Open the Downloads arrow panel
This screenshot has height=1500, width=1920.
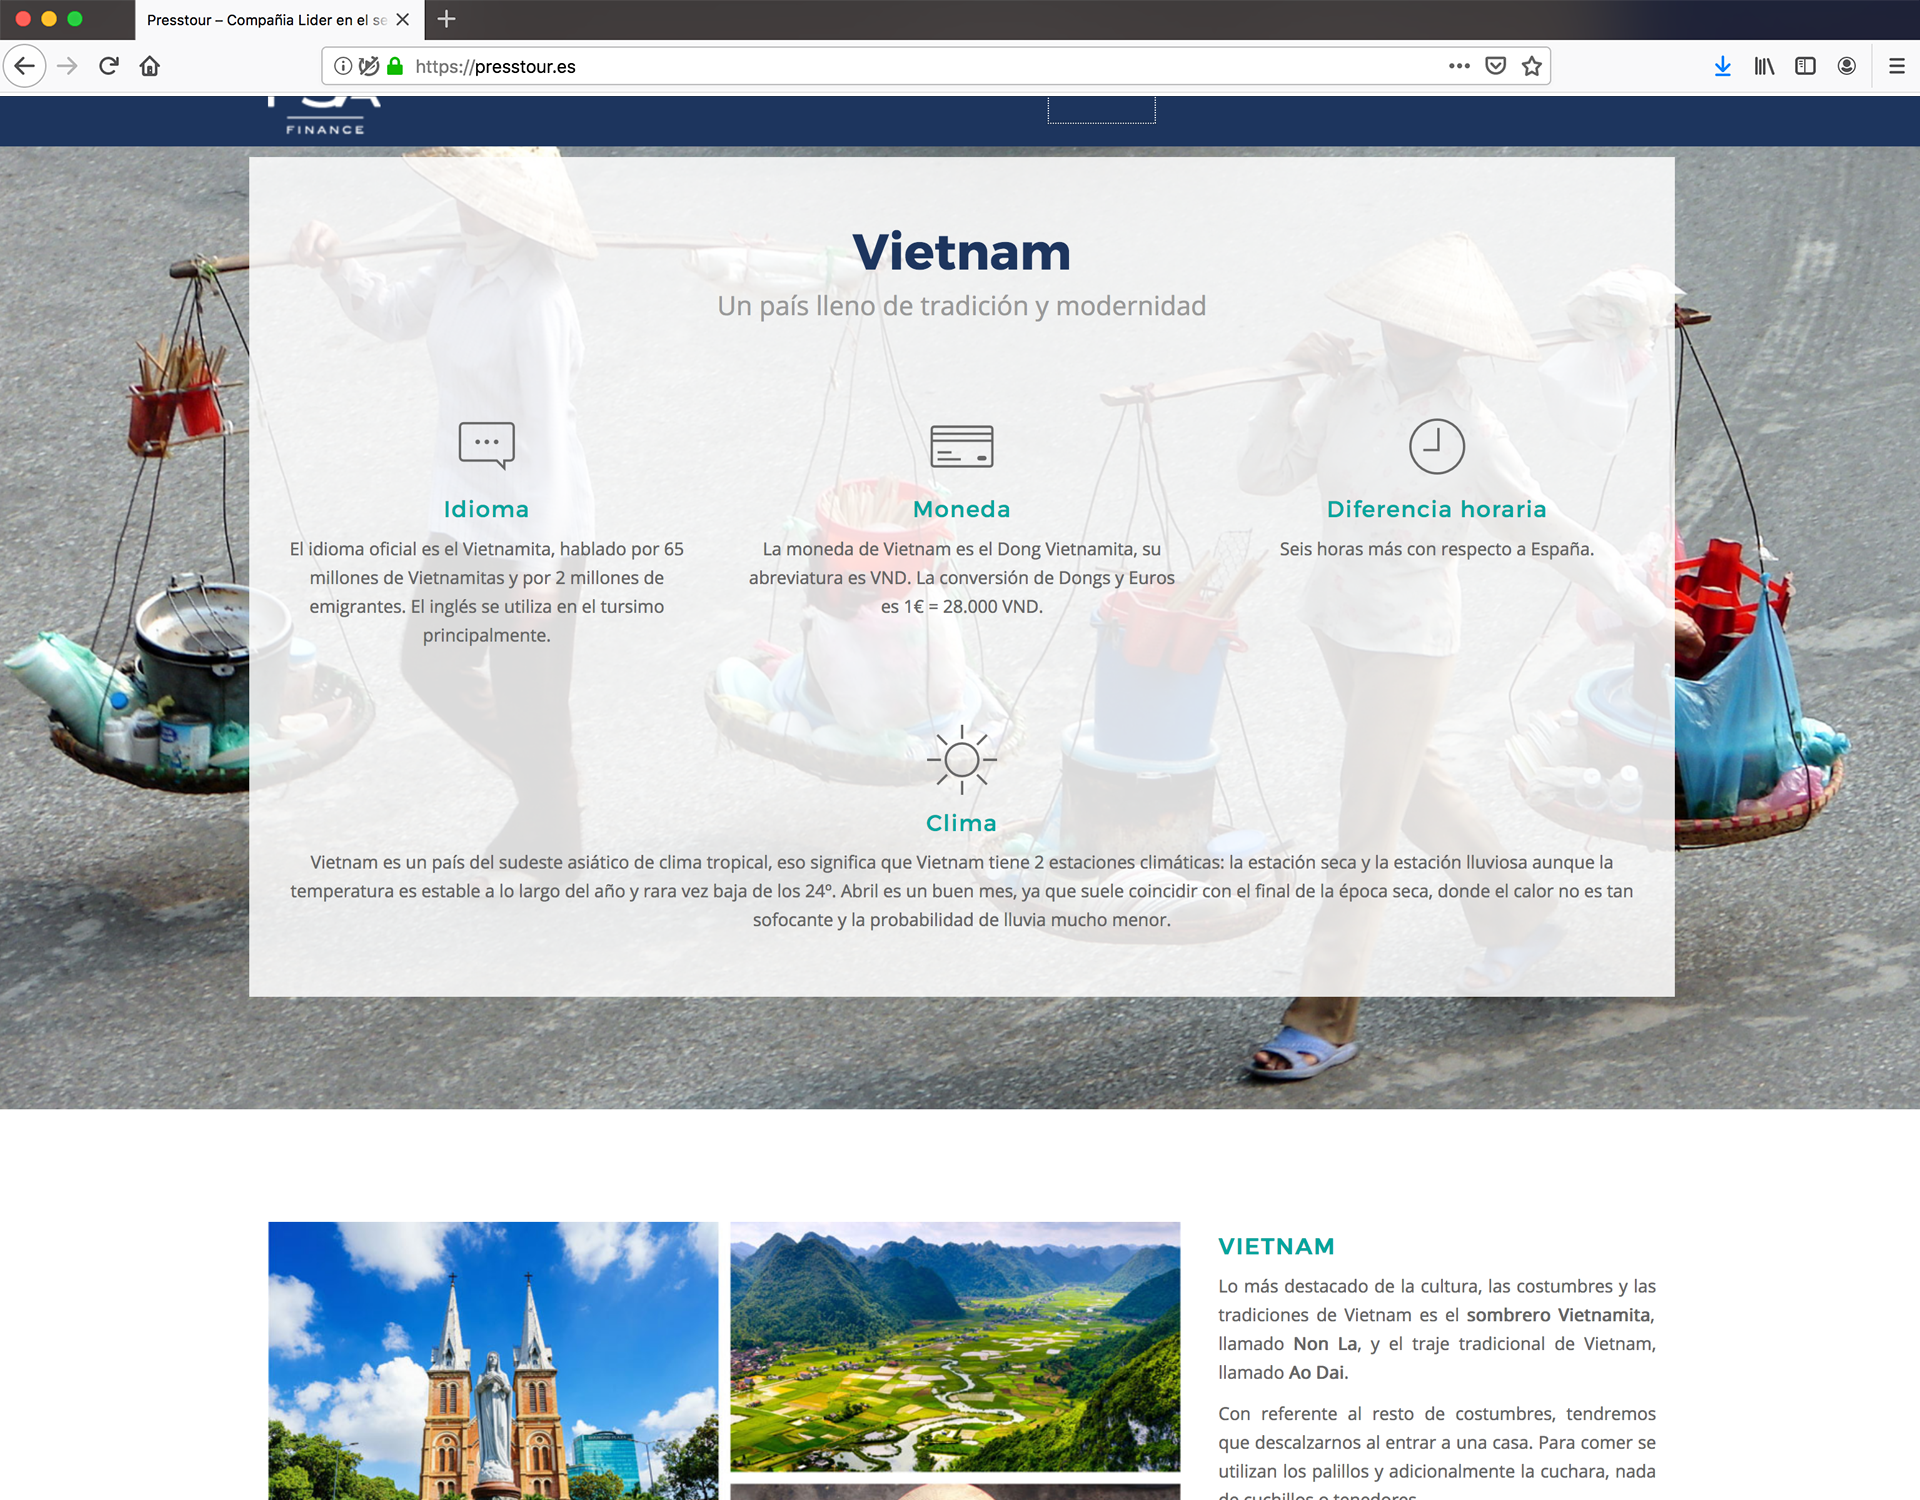pos(1722,66)
